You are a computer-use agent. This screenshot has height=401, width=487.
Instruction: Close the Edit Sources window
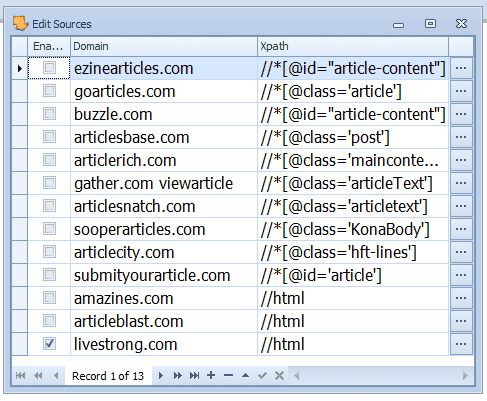coord(461,24)
